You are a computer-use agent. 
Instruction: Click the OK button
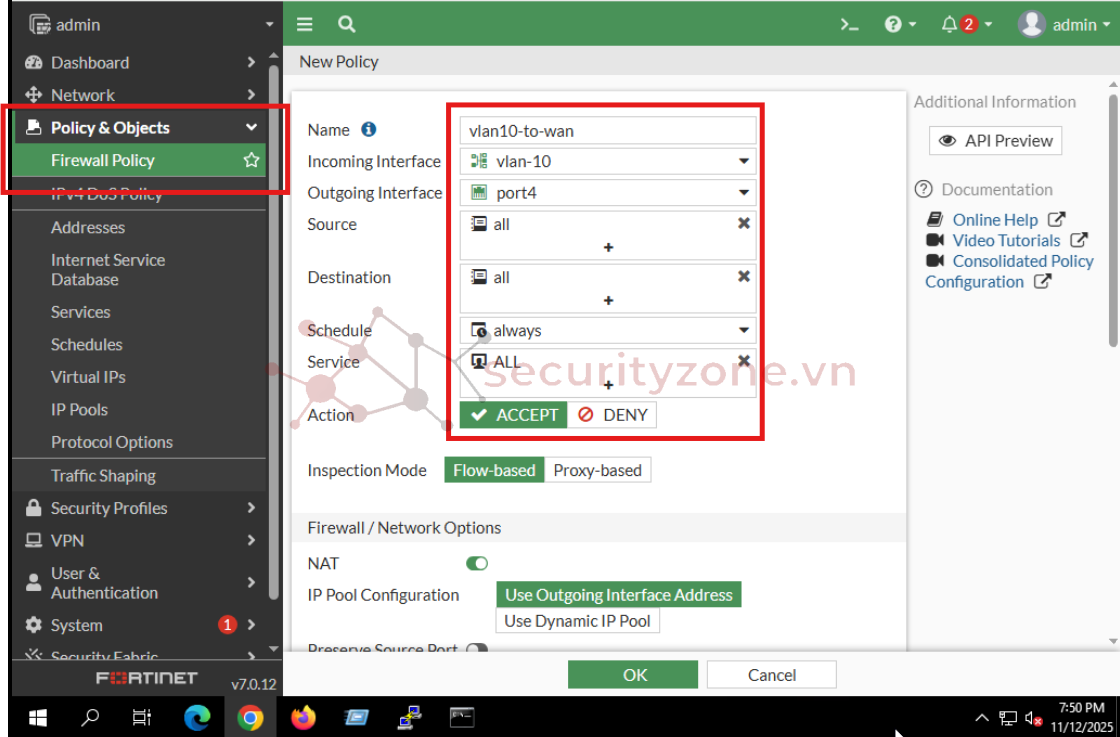632,674
